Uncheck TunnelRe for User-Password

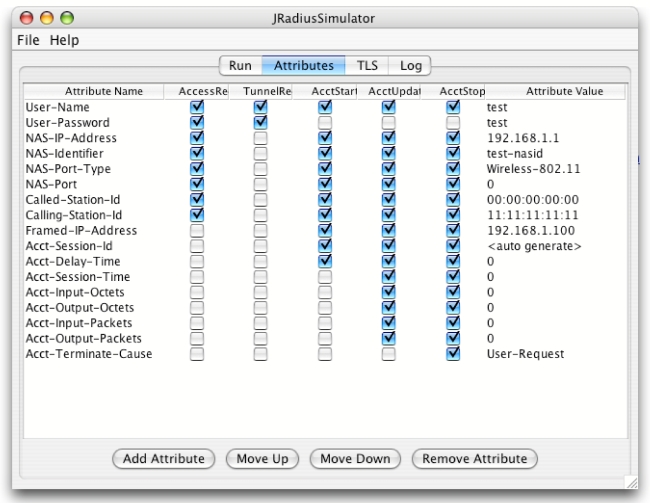coord(260,122)
